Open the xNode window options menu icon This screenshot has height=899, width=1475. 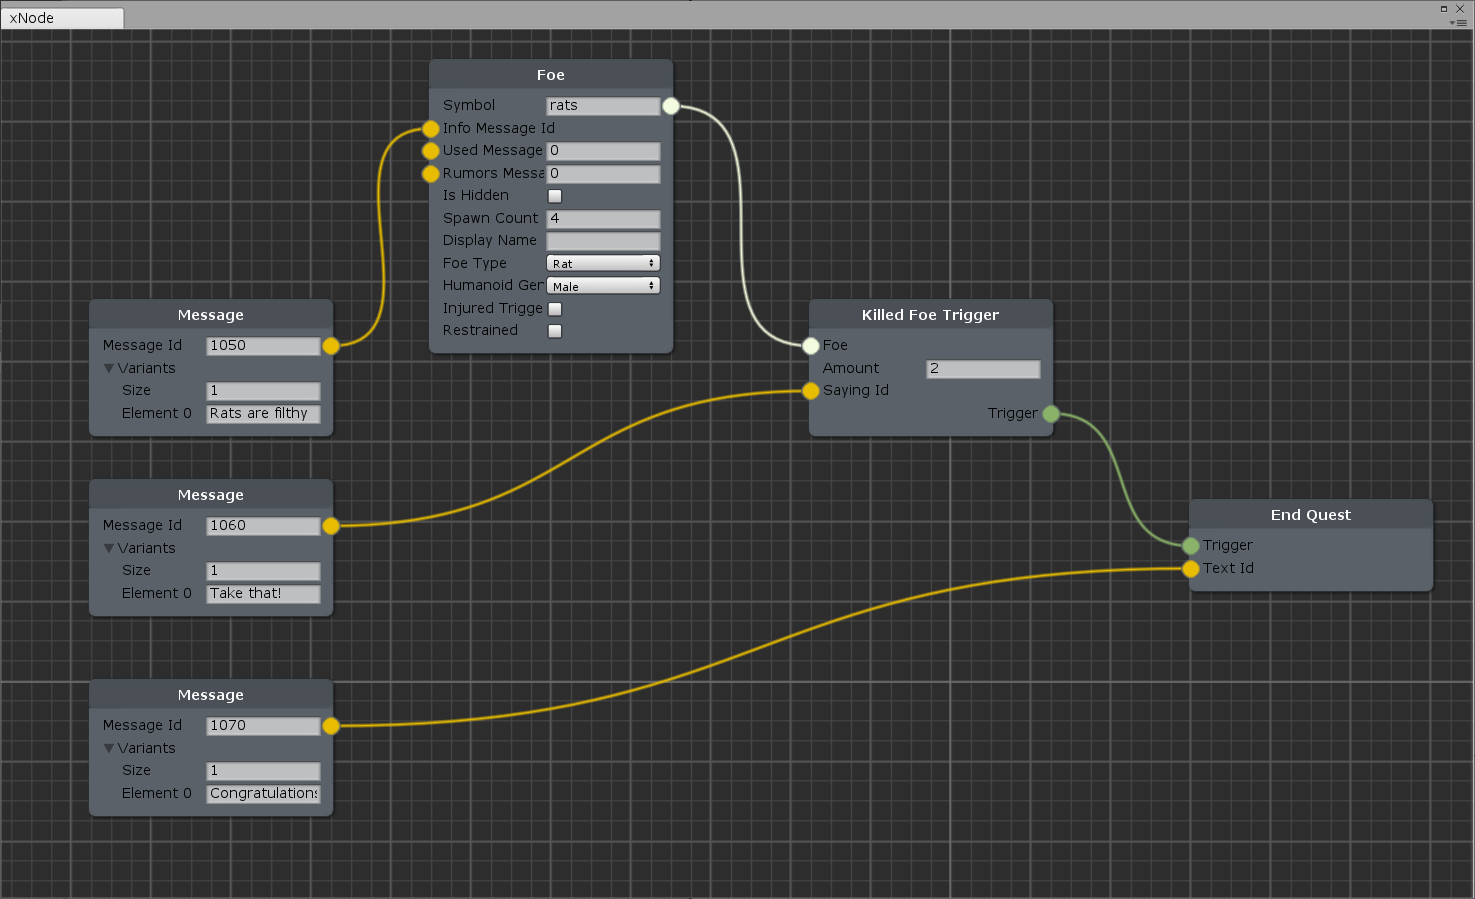point(1460,22)
